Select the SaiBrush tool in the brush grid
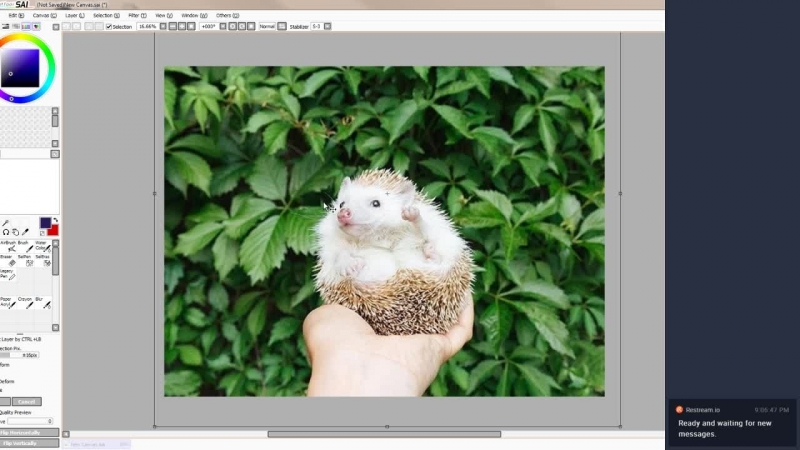 (x=43, y=260)
